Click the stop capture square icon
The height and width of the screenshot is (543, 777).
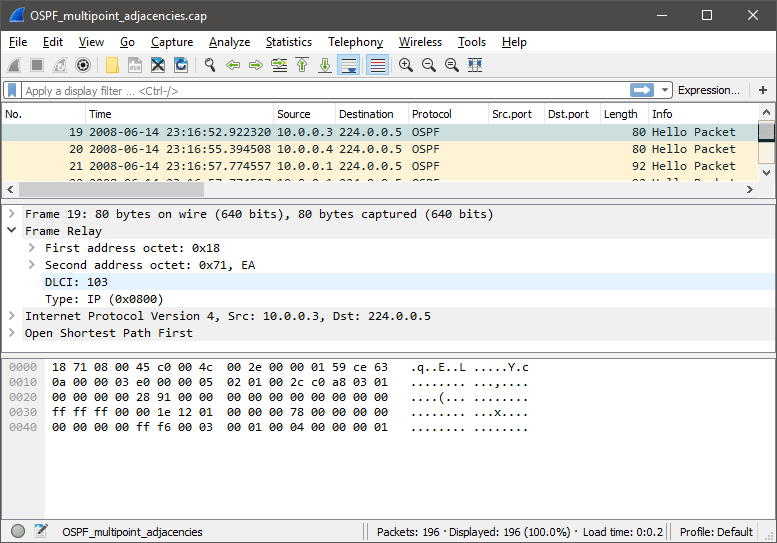tap(37, 65)
